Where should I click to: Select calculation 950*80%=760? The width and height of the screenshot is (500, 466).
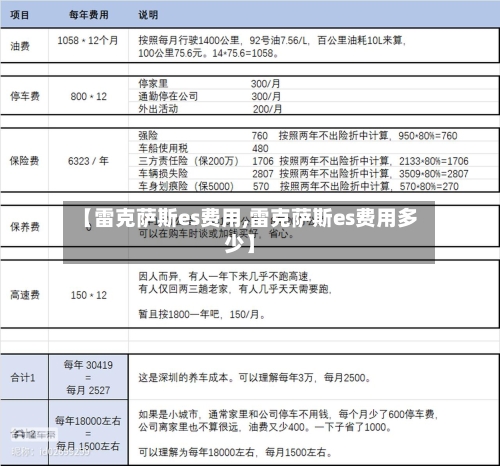click(428, 136)
